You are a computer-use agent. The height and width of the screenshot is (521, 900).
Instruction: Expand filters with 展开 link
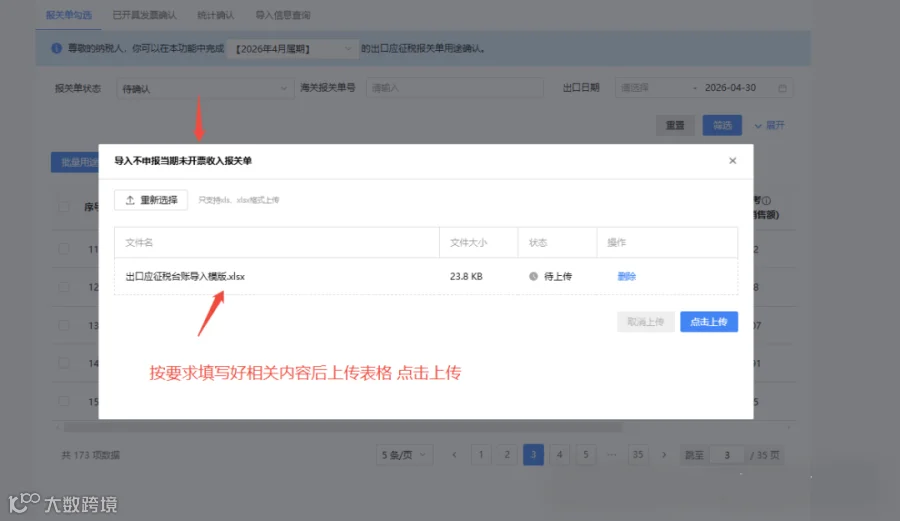769,125
